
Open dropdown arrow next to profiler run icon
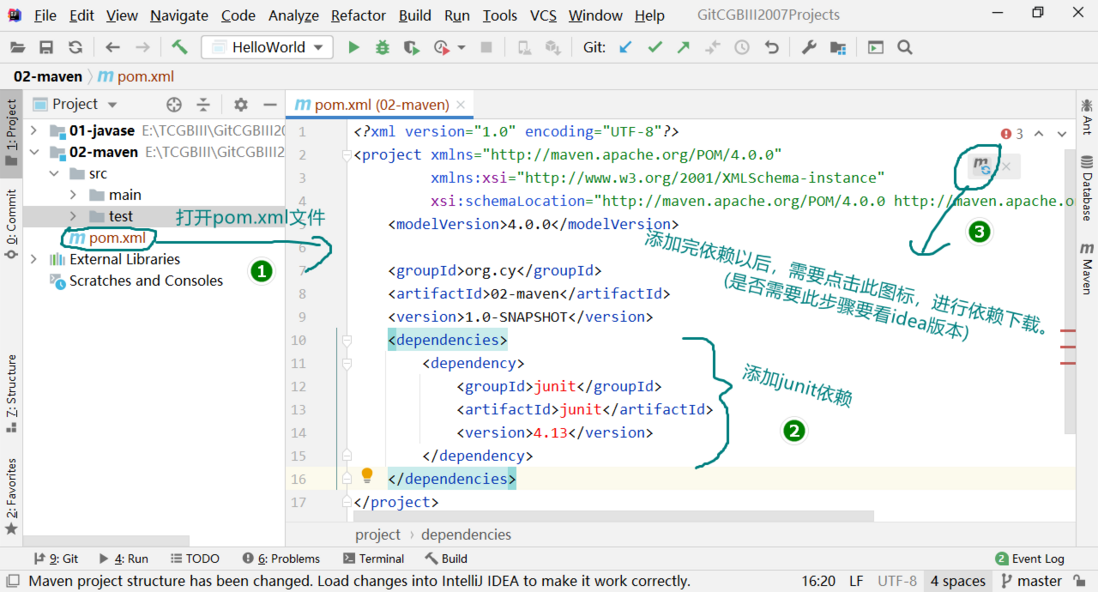pos(461,48)
